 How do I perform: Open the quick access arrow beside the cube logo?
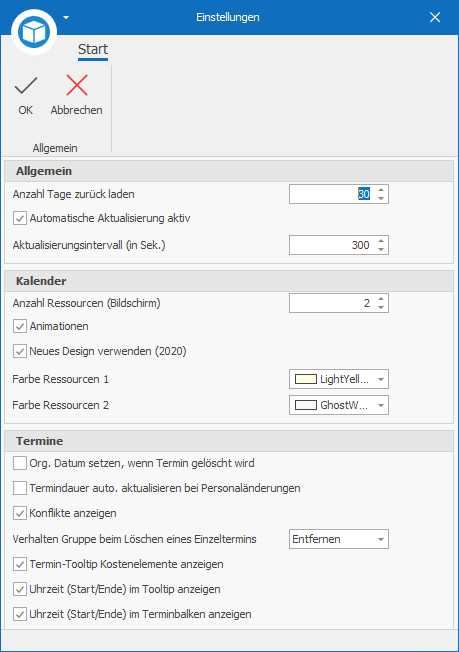pyautogui.click(x=66, y=17)
